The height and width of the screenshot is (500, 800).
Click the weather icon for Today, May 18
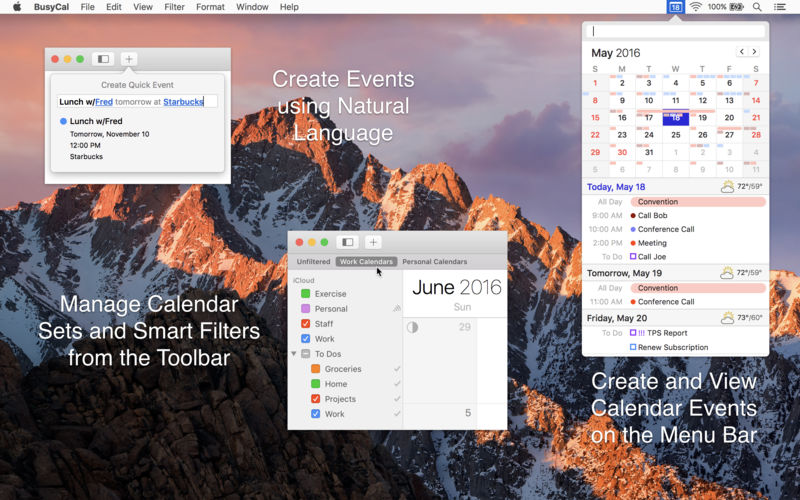tap(727, 187)
